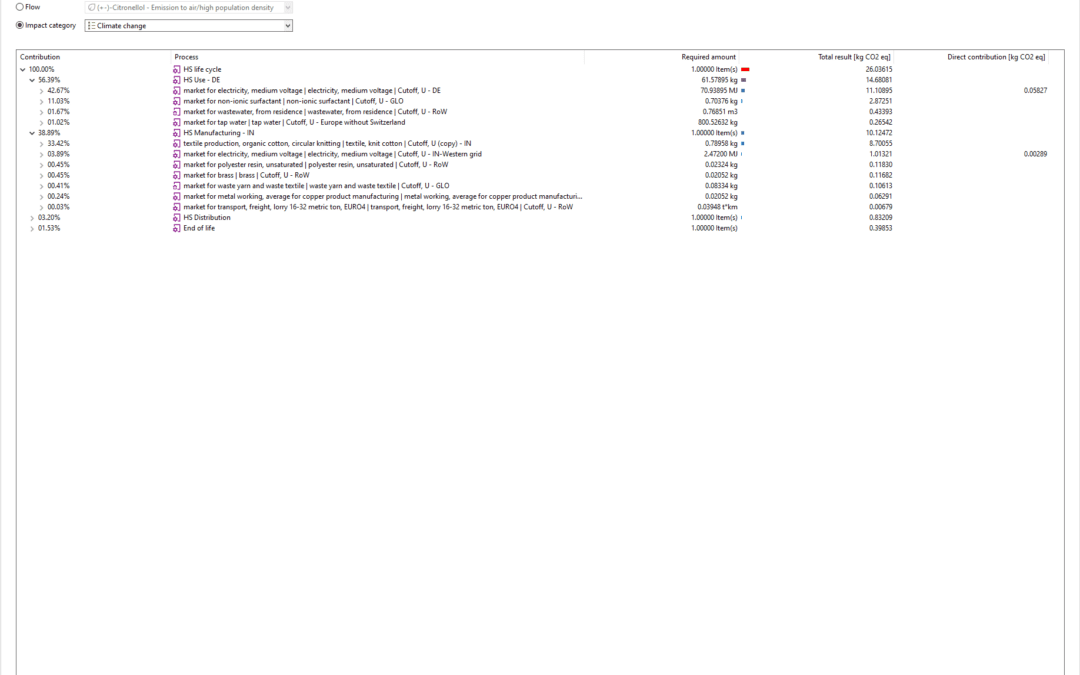Click process icon of polyester resin market
The height and width of the screenshot is (675, 1080).
tap(176, 165)
